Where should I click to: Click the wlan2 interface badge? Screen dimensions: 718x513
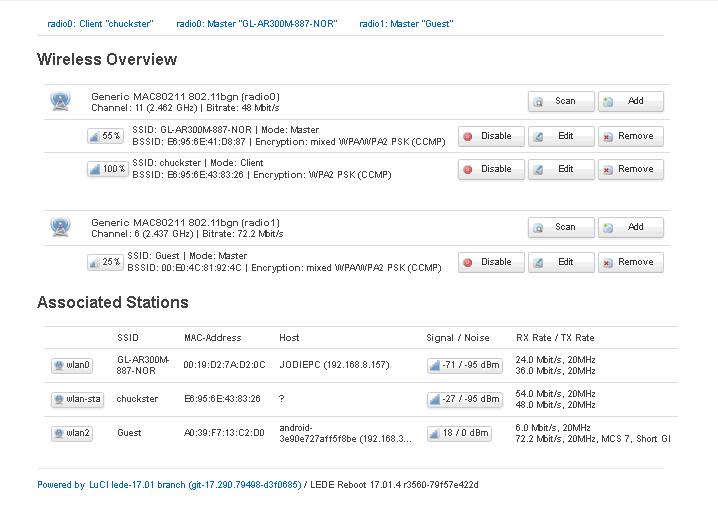click(x=72, y=433)
